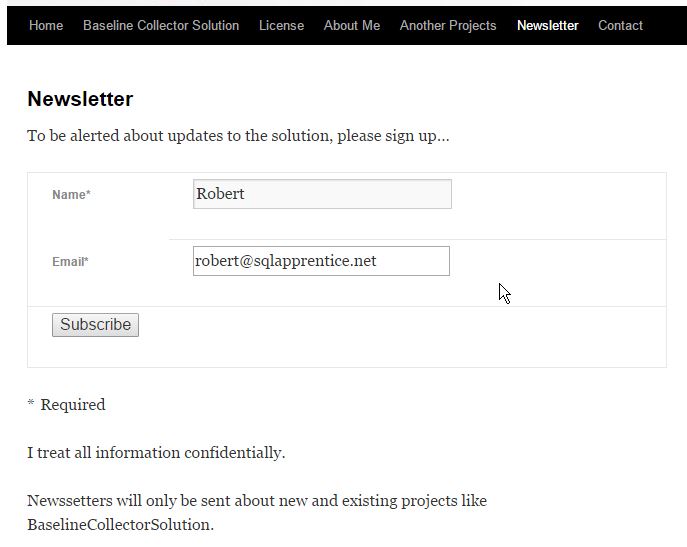
Task: Click the Name input field containing Robert
Action: coord(322,194)
